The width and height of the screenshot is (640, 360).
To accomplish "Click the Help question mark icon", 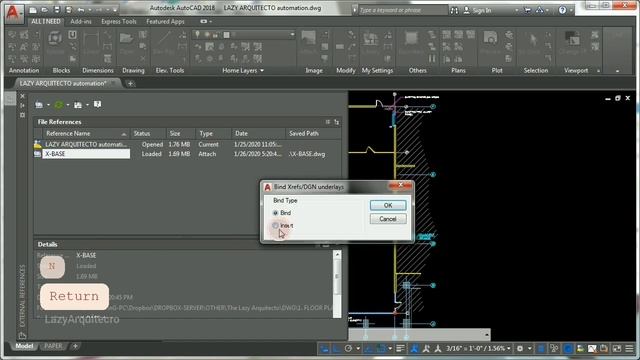I will pos(562,10).
